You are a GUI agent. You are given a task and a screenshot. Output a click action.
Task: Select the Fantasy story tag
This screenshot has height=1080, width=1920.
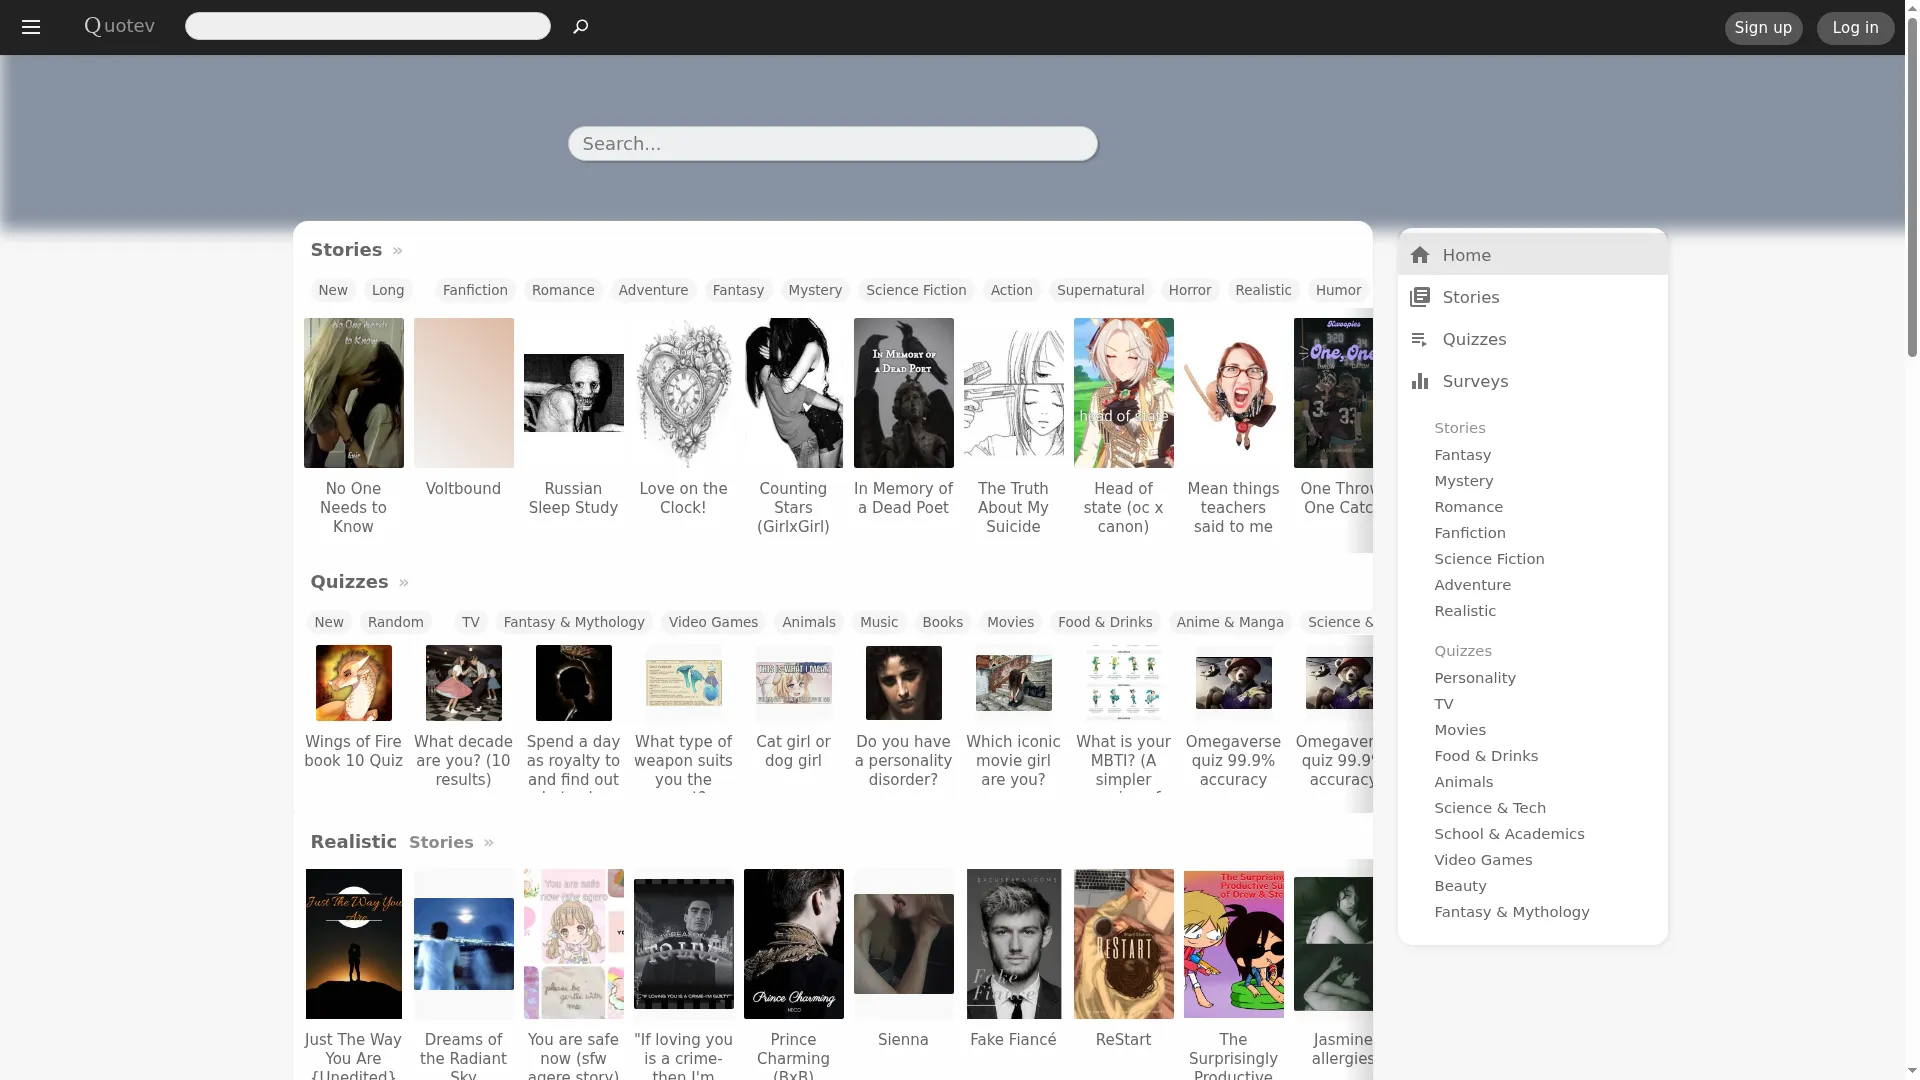point(738,290)
